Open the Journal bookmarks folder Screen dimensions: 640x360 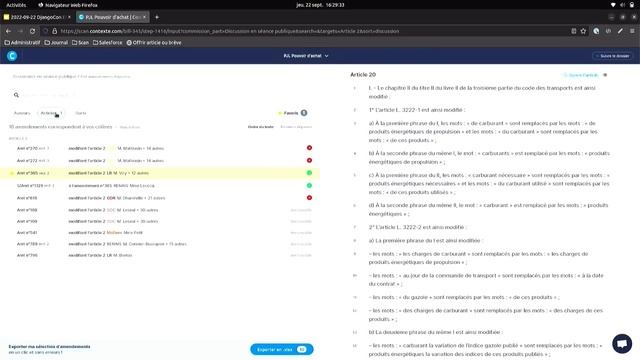pyautogui.click(x=56, y=42)
